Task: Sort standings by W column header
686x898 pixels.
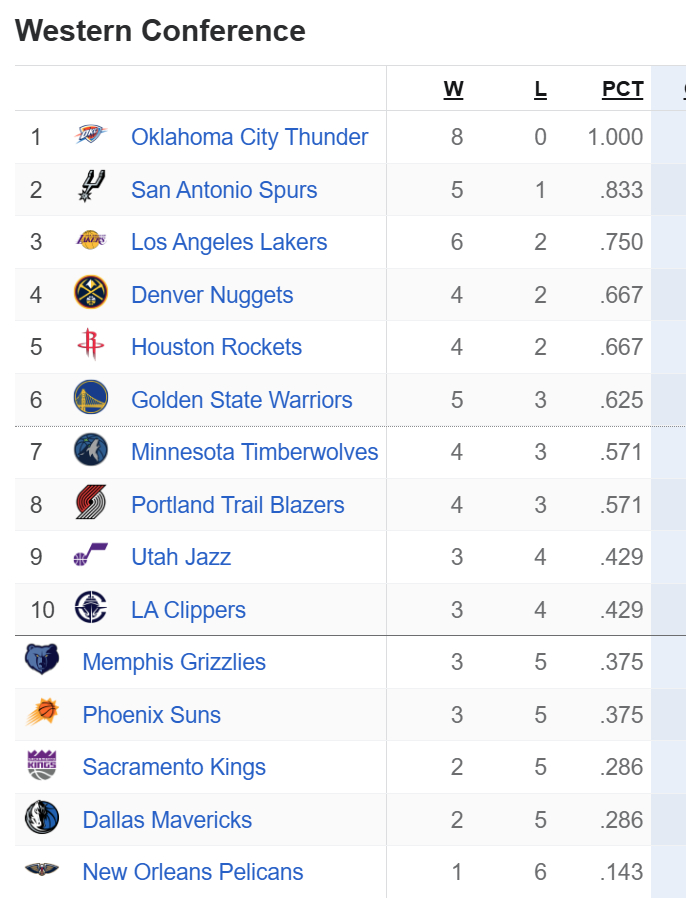Action: tap(453, 89)
